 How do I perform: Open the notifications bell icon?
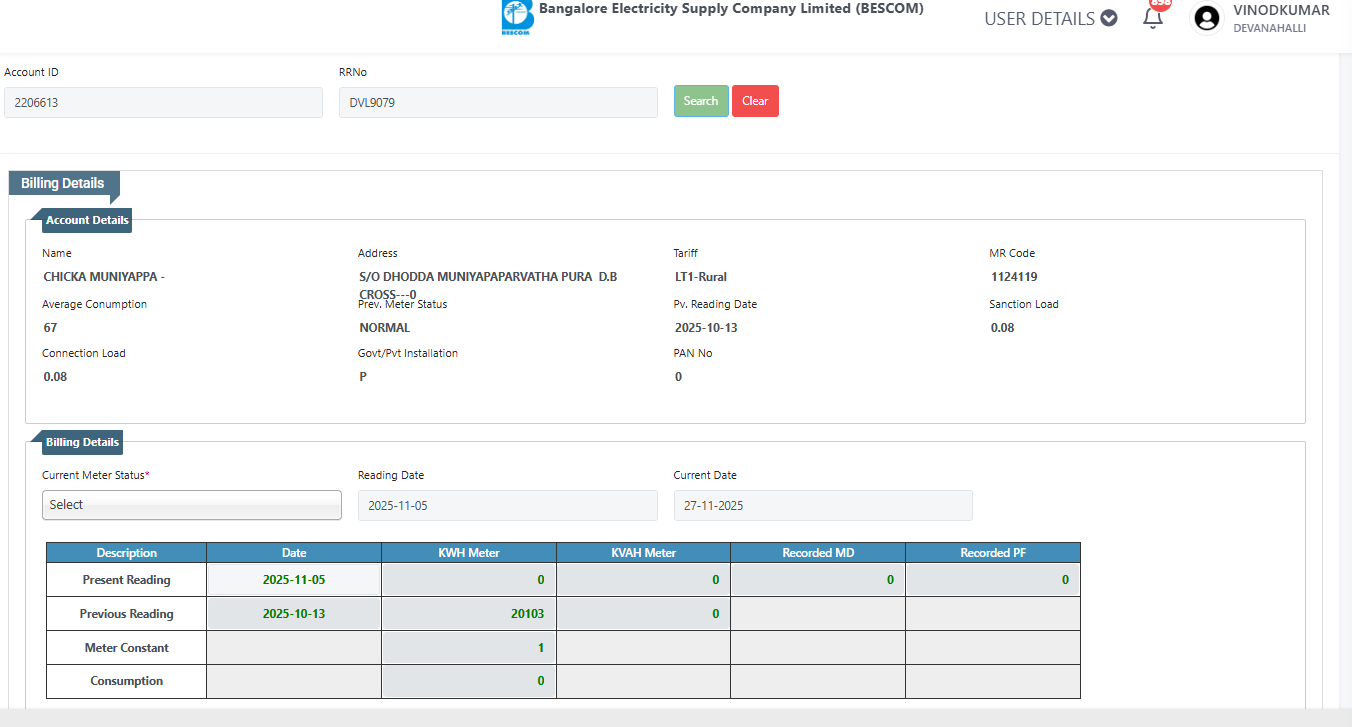[1153, 17]
